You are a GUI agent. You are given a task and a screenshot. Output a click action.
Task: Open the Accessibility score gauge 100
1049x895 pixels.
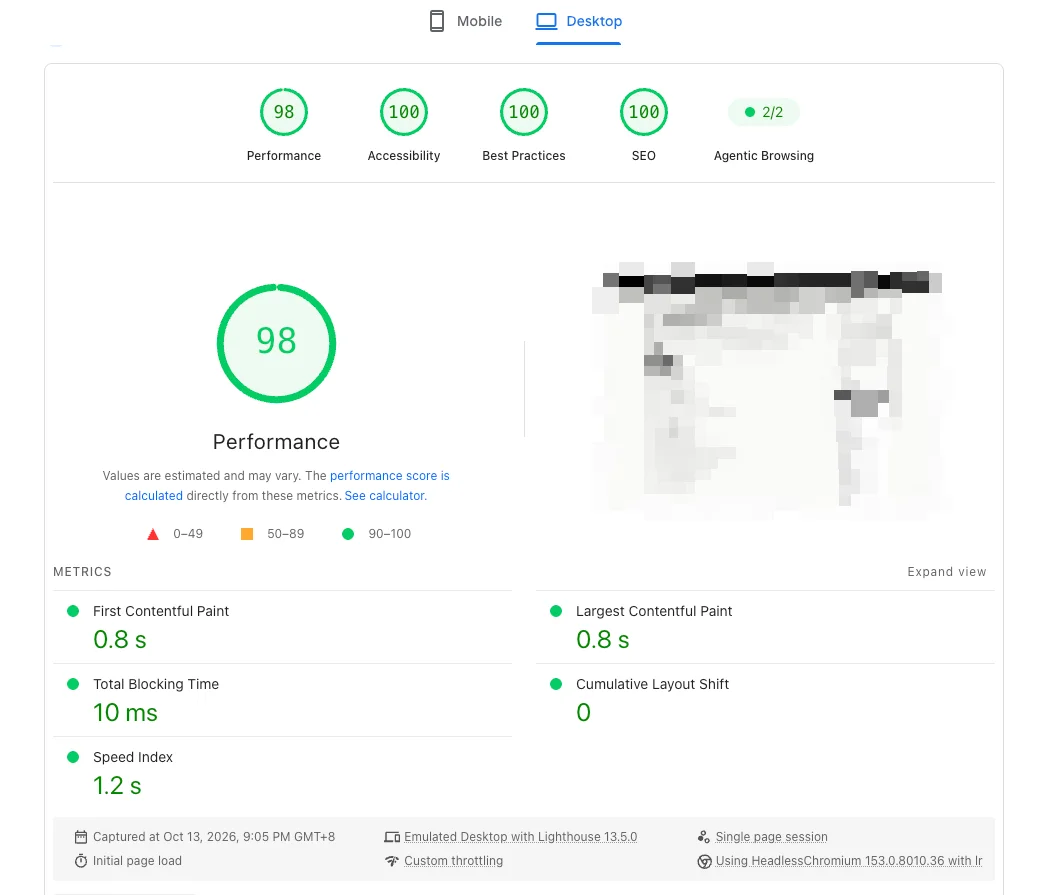point(404,112)
